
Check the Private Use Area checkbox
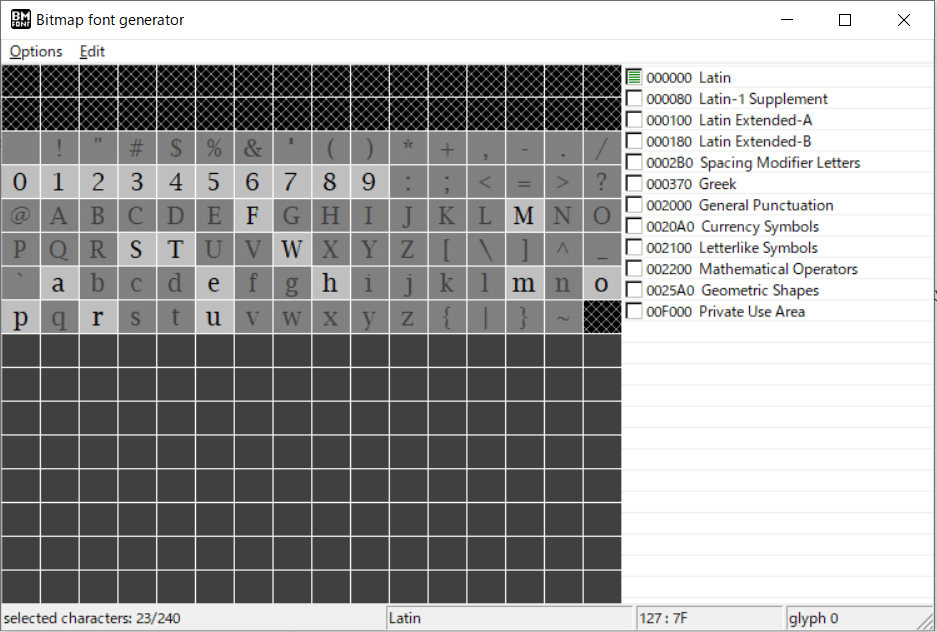coord(634,311)
